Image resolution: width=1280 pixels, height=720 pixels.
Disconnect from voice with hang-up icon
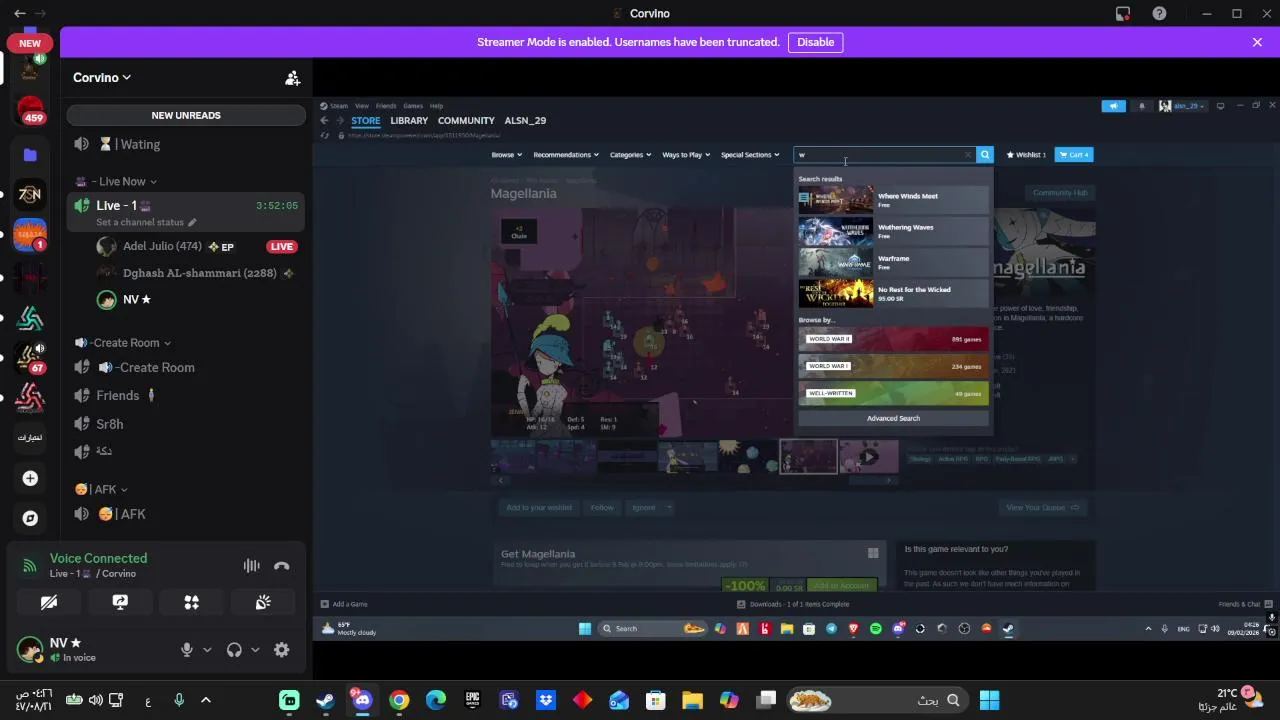pyautogui.click(x=282, y=566)
